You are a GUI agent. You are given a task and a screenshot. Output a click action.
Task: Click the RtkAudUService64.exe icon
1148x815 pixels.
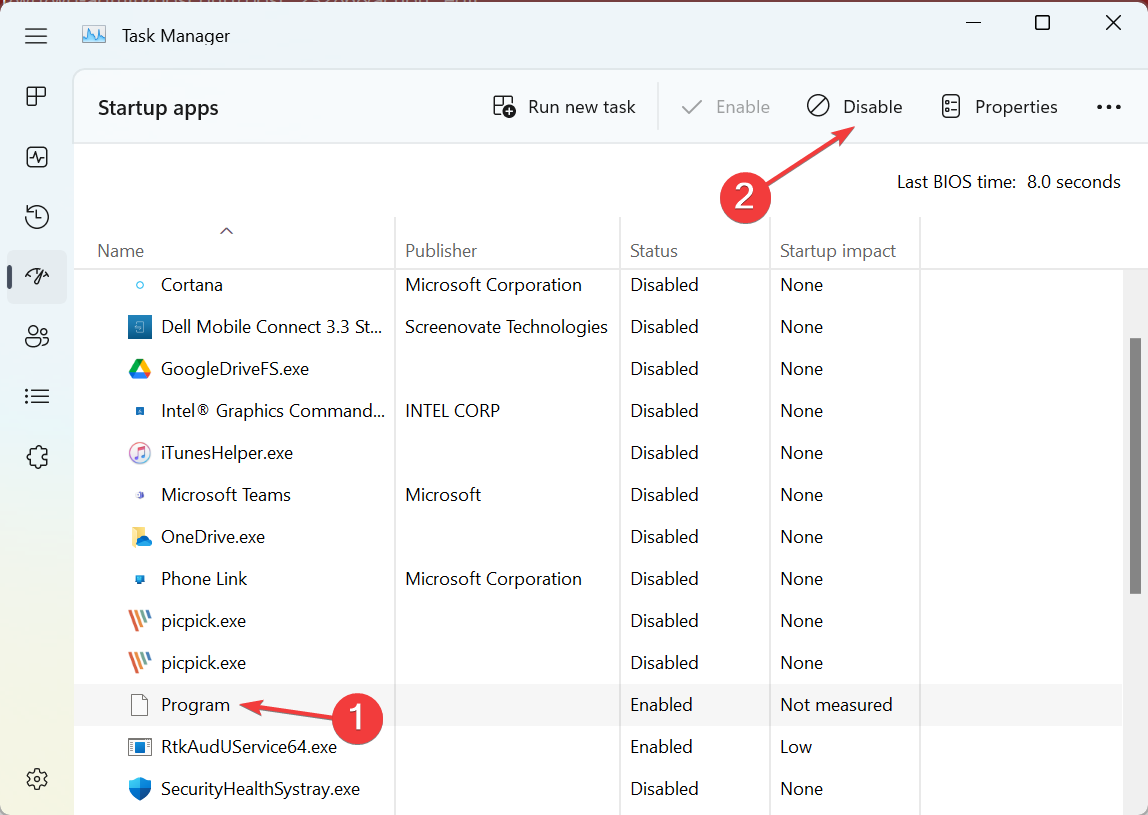(x=140, y=747)
